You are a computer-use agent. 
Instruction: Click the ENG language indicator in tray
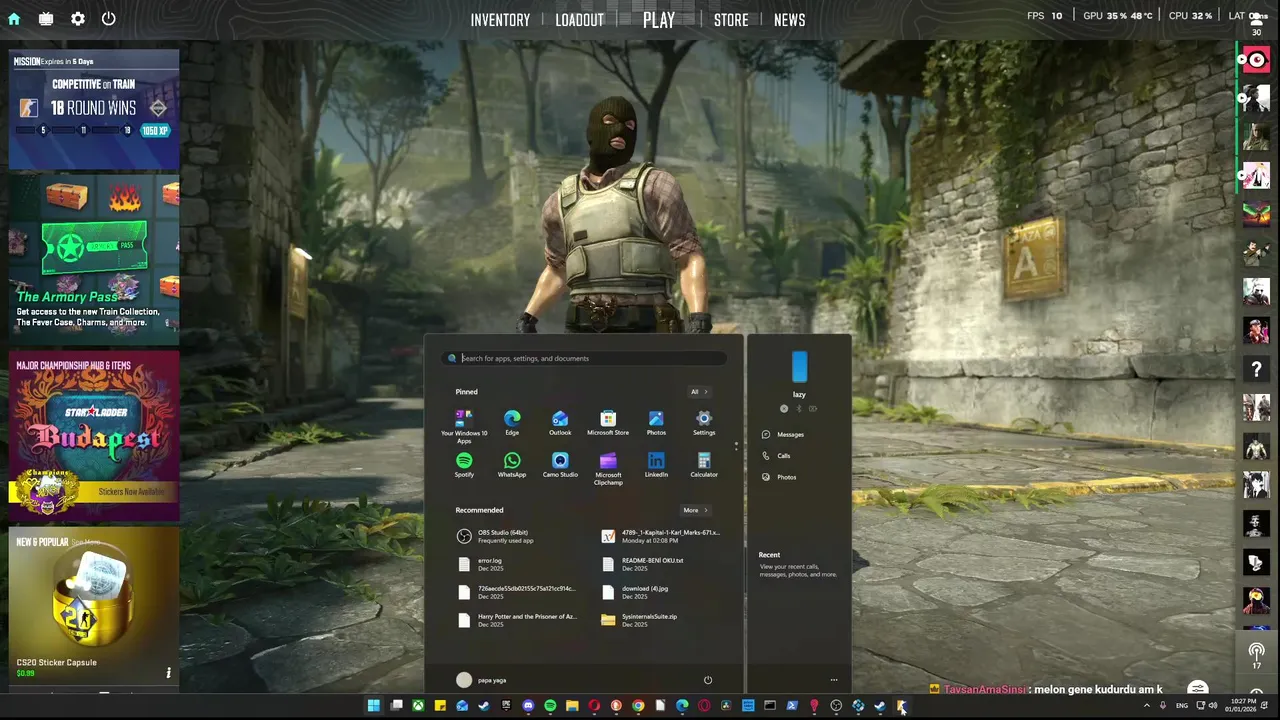(1181, 706)
